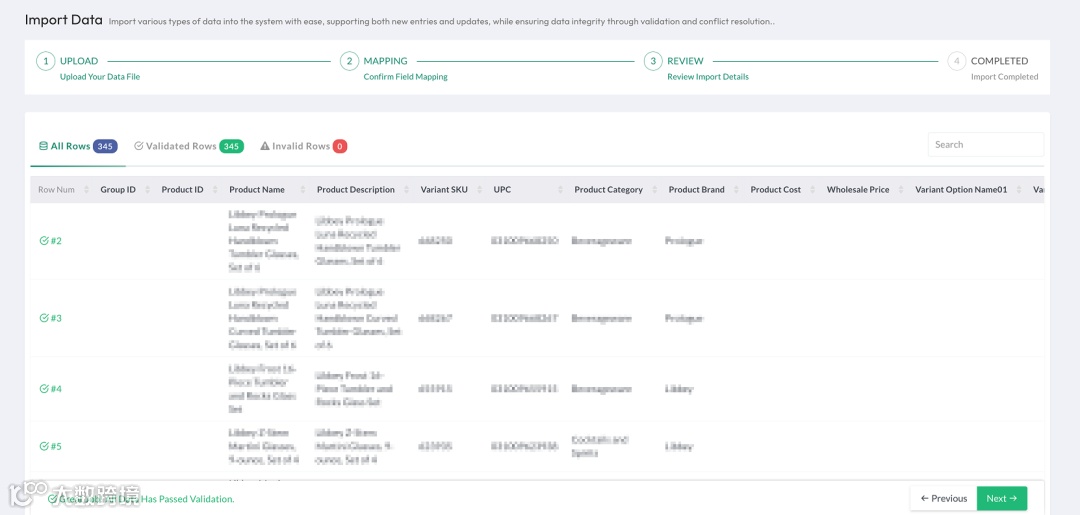
Task: Click the Product Category column header
Action: (x=608, y=190)
